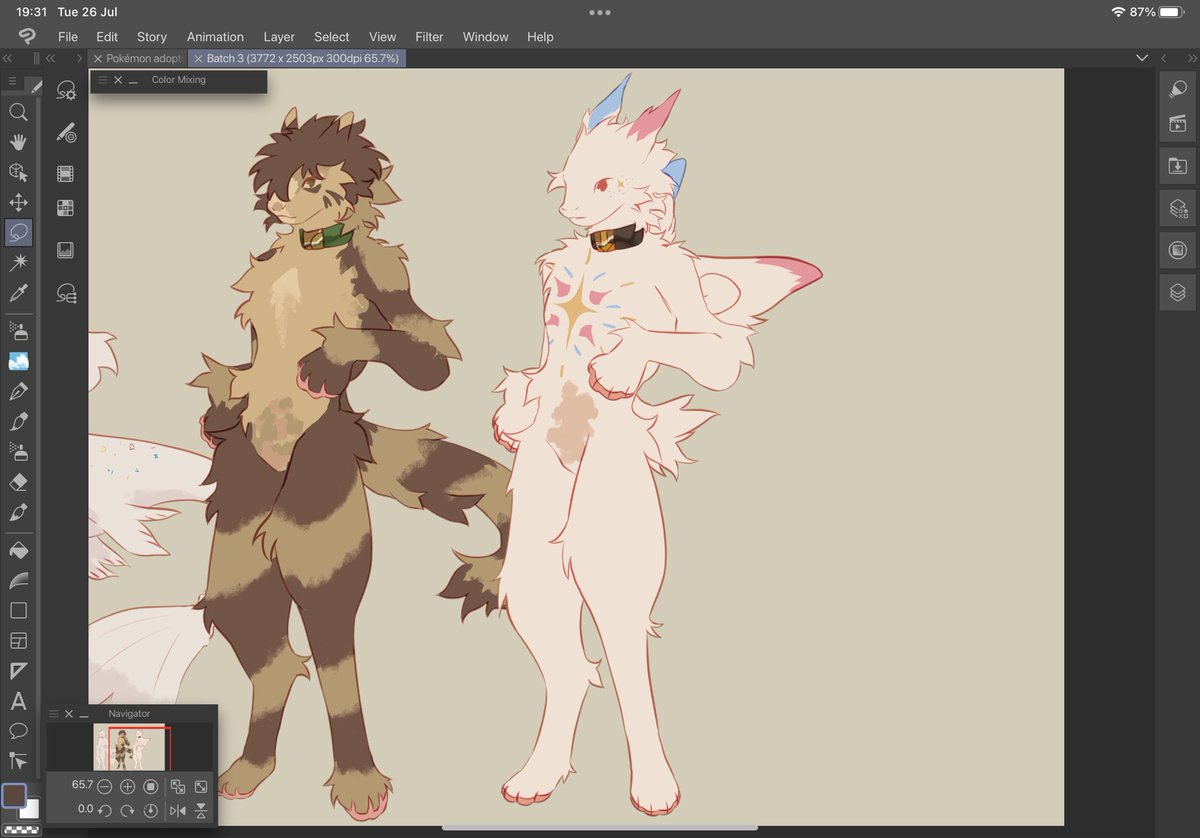Select the Move layer arrows tool
The image size is (1200, 838).
(x=18, y=203)
